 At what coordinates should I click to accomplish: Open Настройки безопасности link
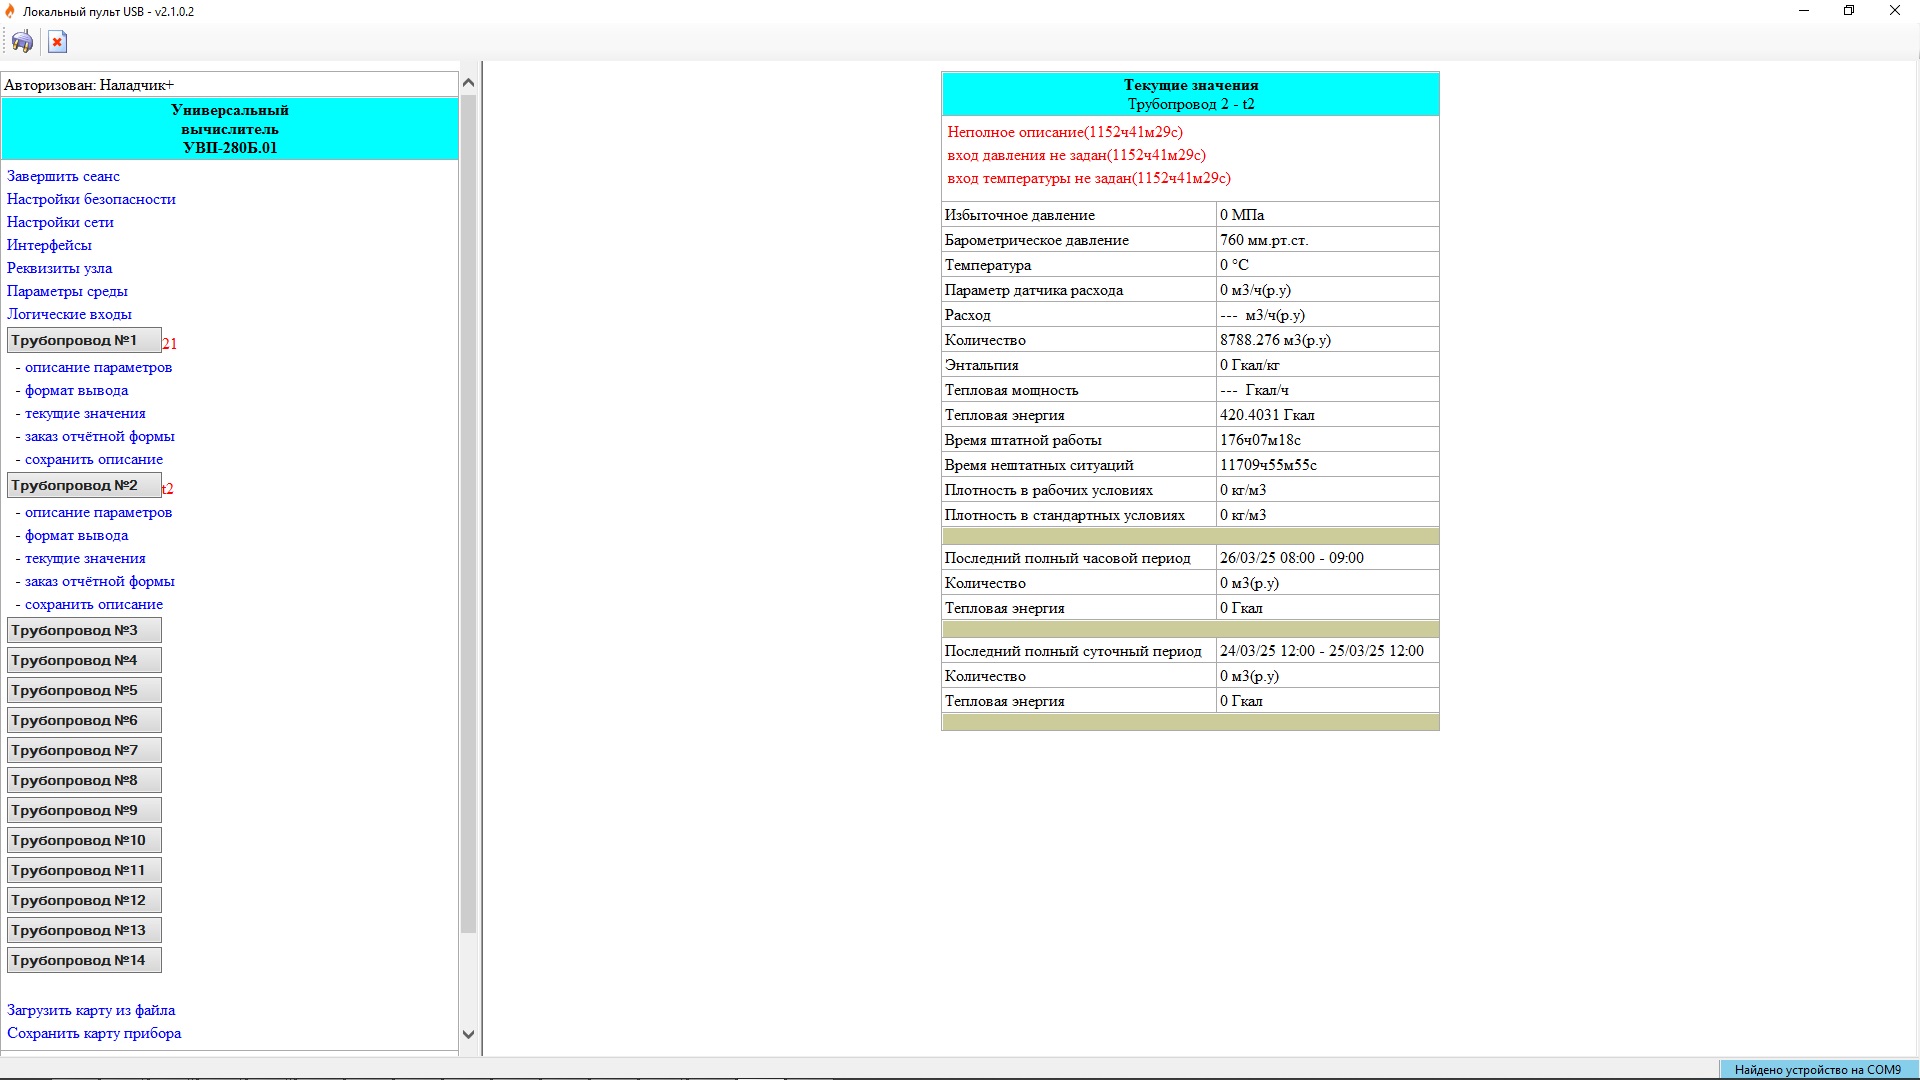(x=91, y=199)
